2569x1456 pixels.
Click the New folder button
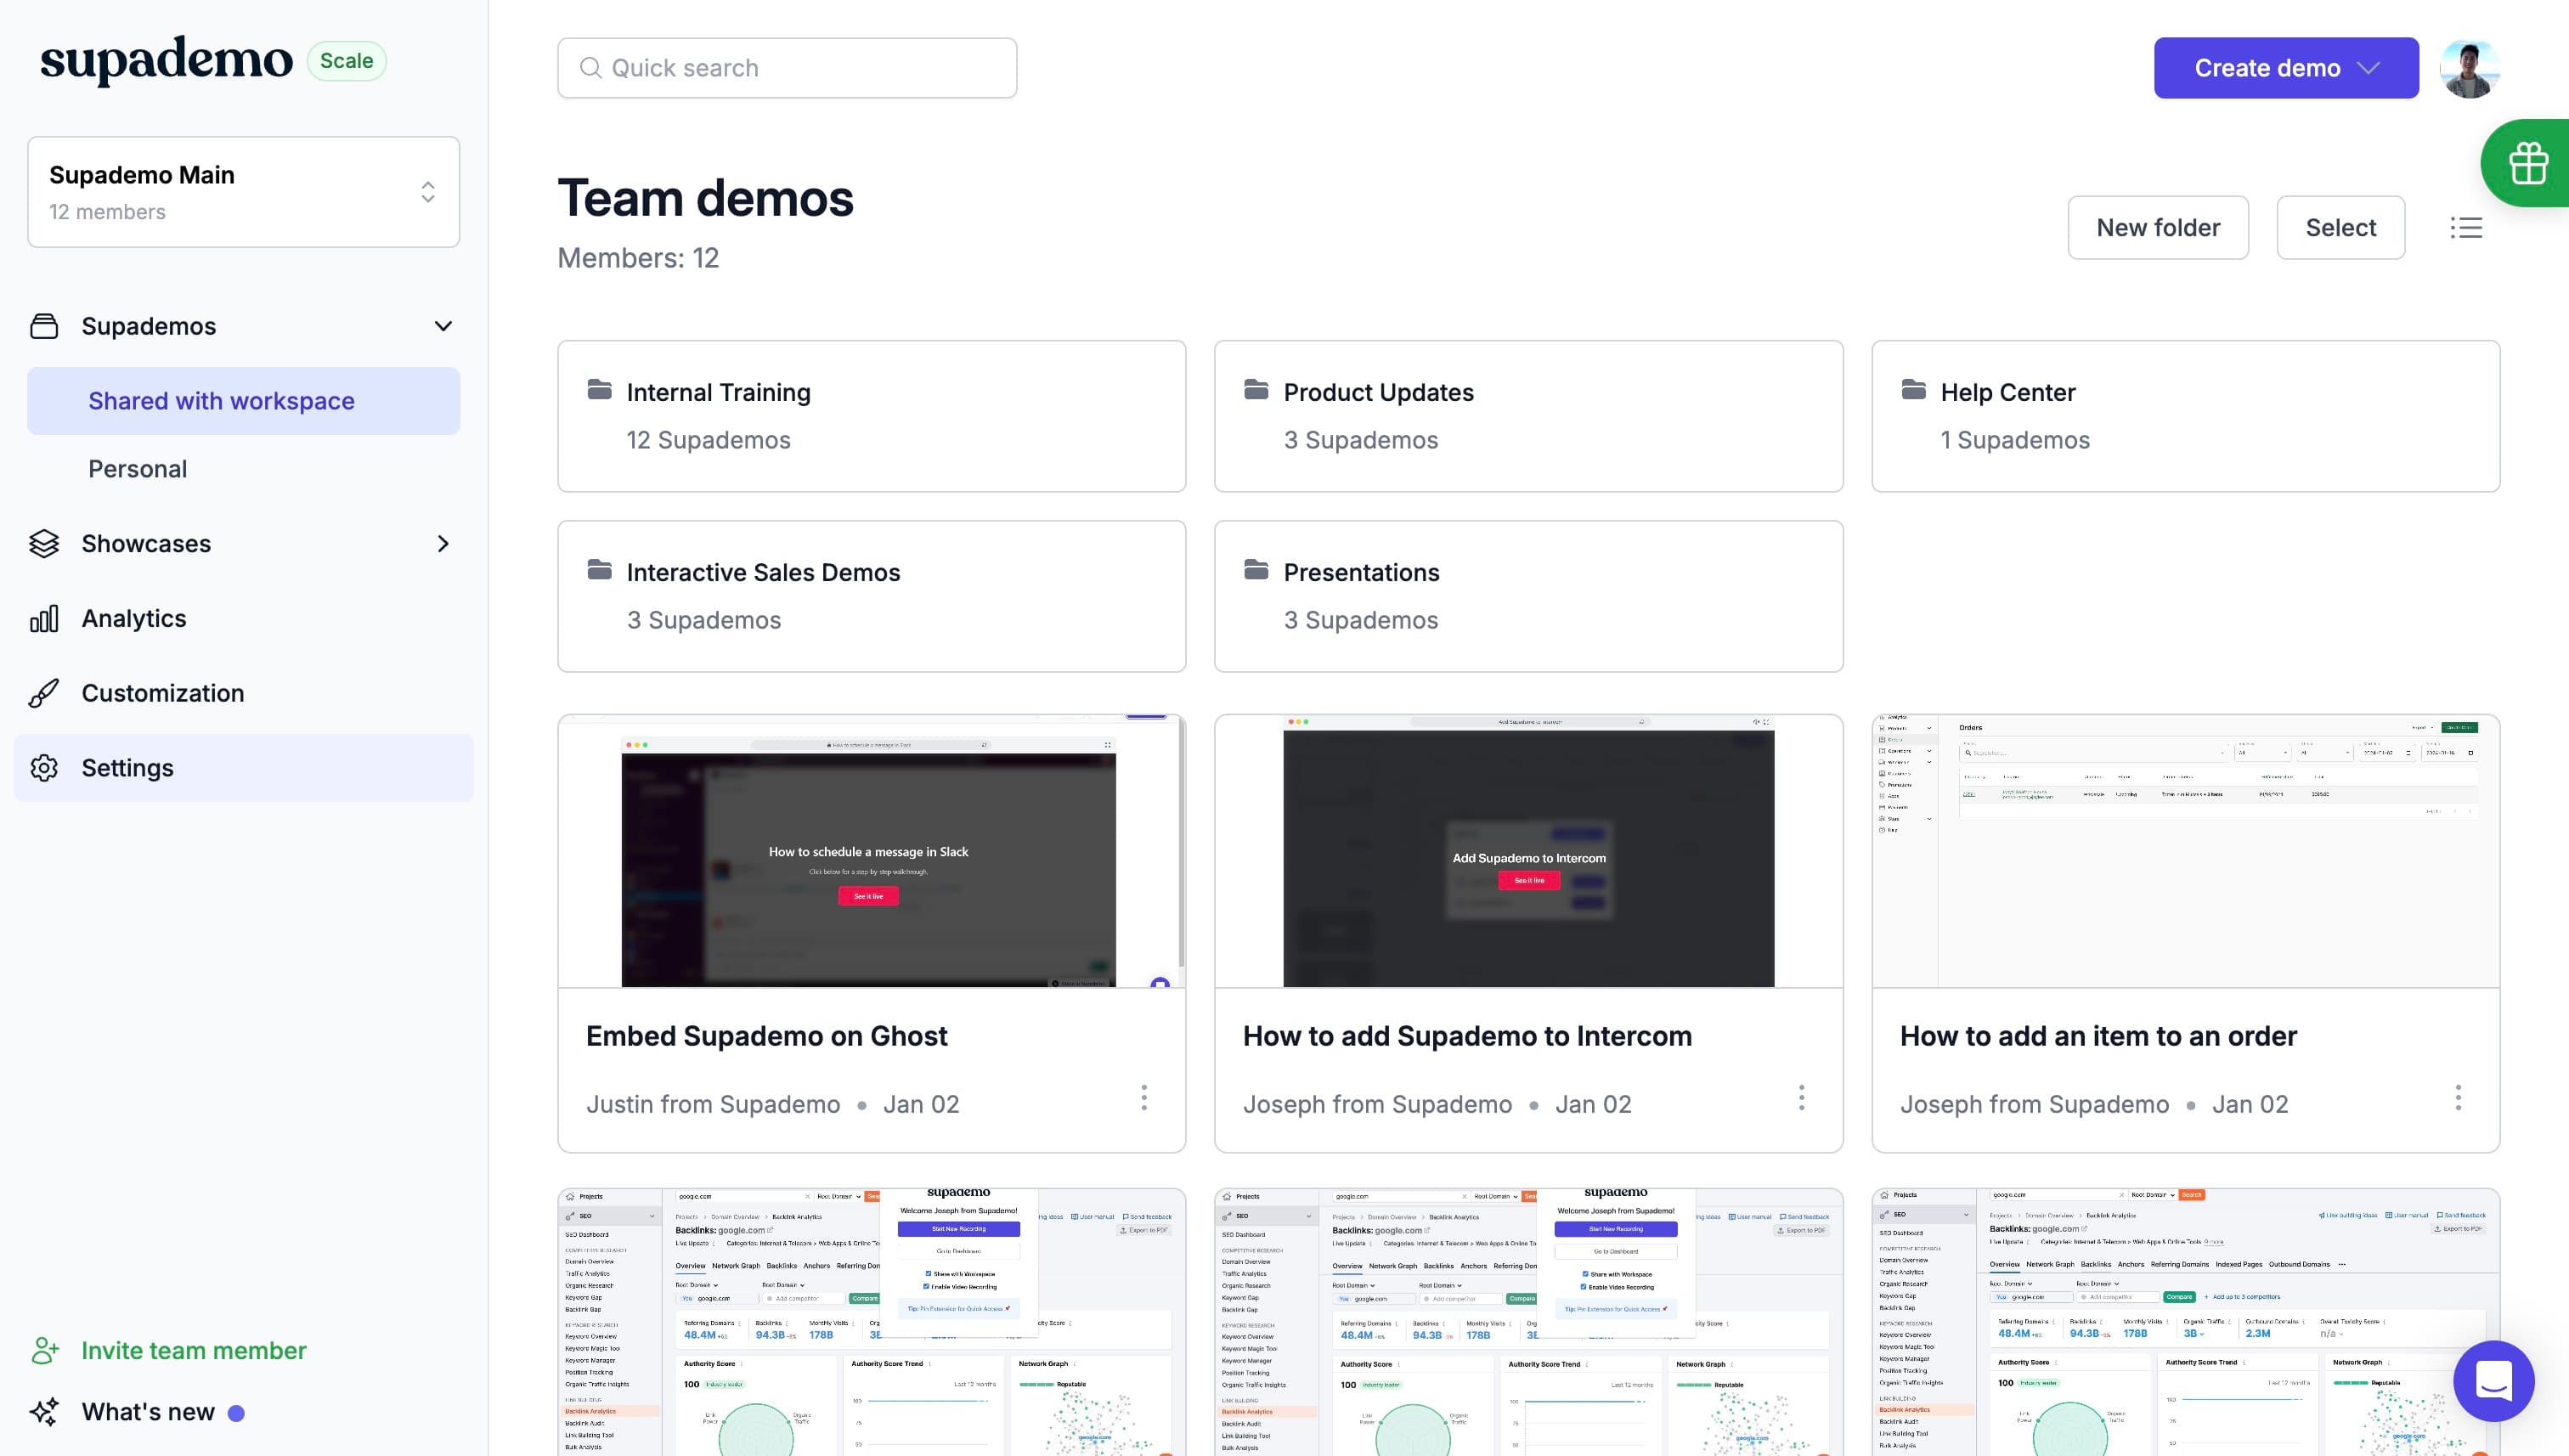2158,228
